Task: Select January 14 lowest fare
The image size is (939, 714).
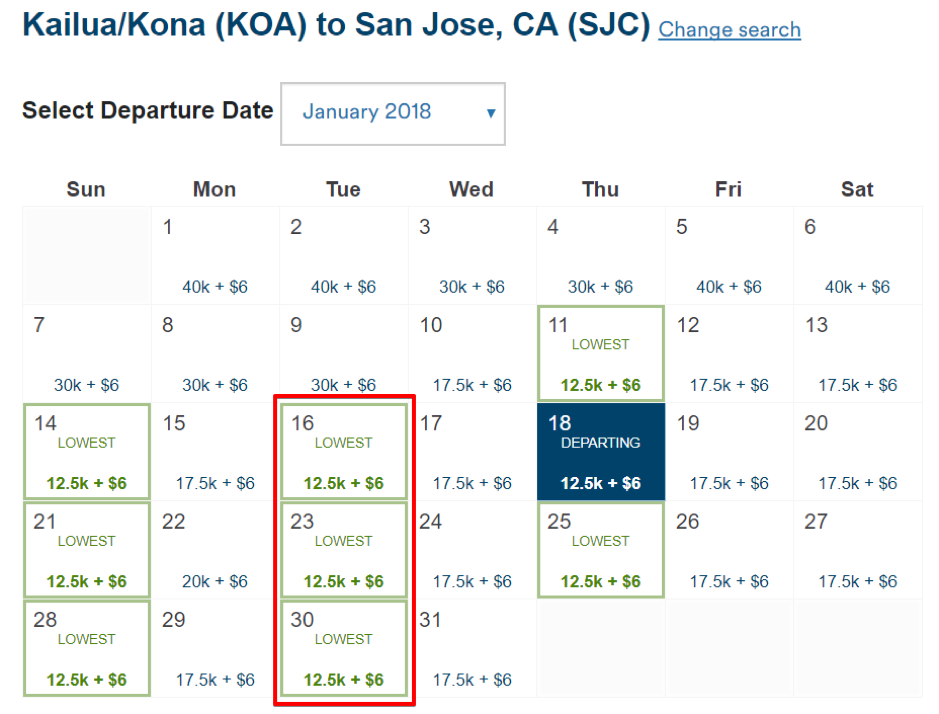Action: click(86, 452)
